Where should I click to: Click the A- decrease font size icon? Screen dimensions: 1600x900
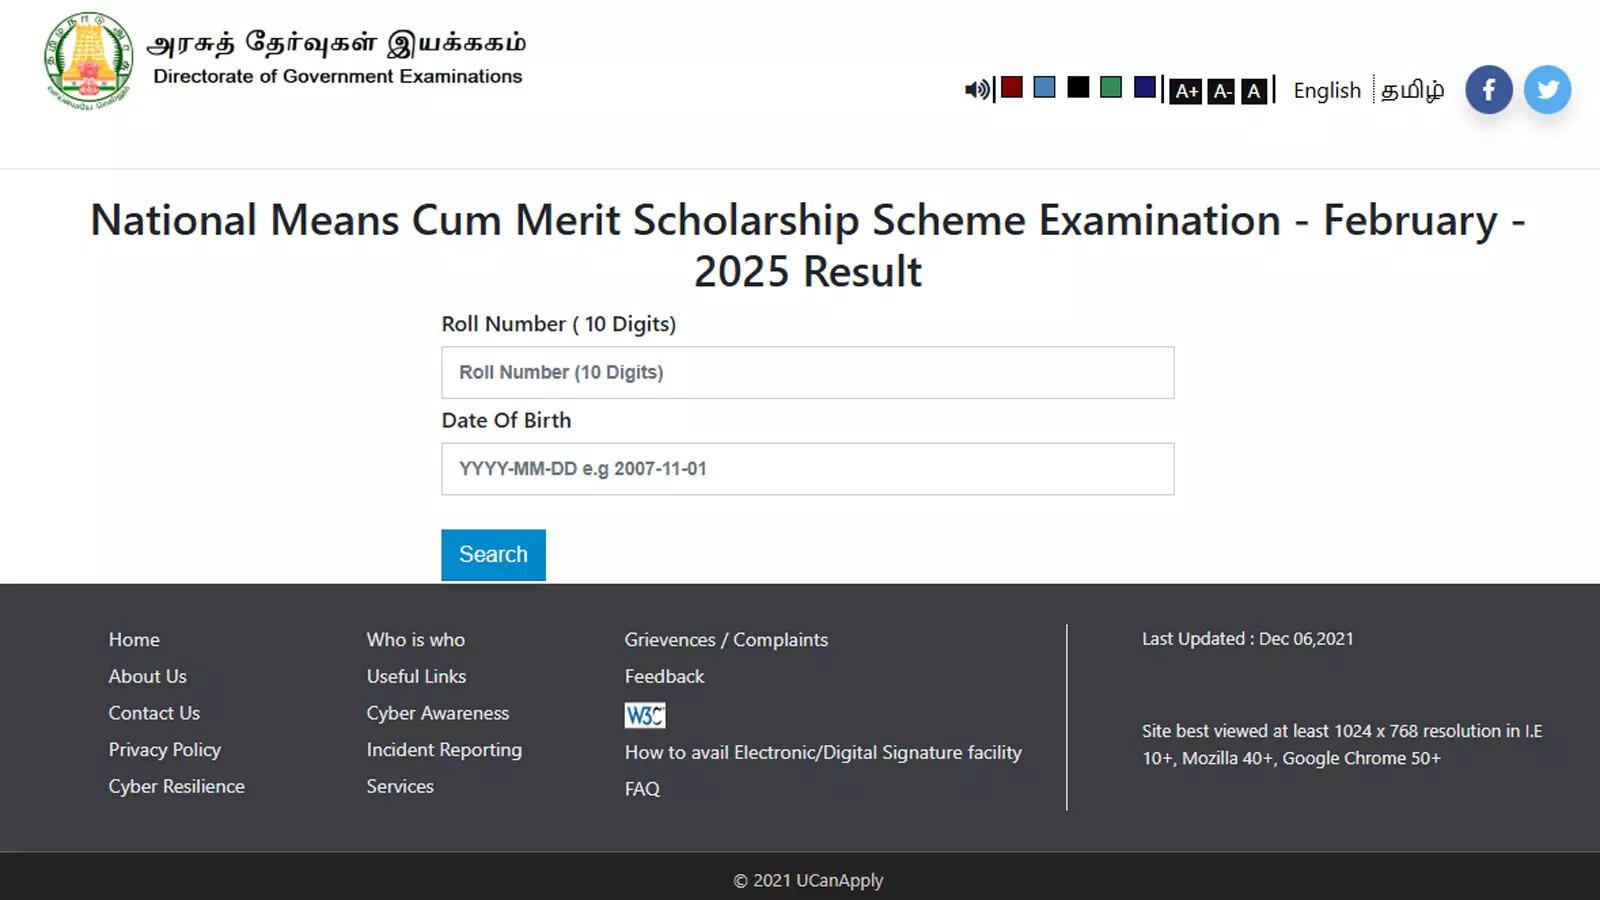(x=1221, y=91)
